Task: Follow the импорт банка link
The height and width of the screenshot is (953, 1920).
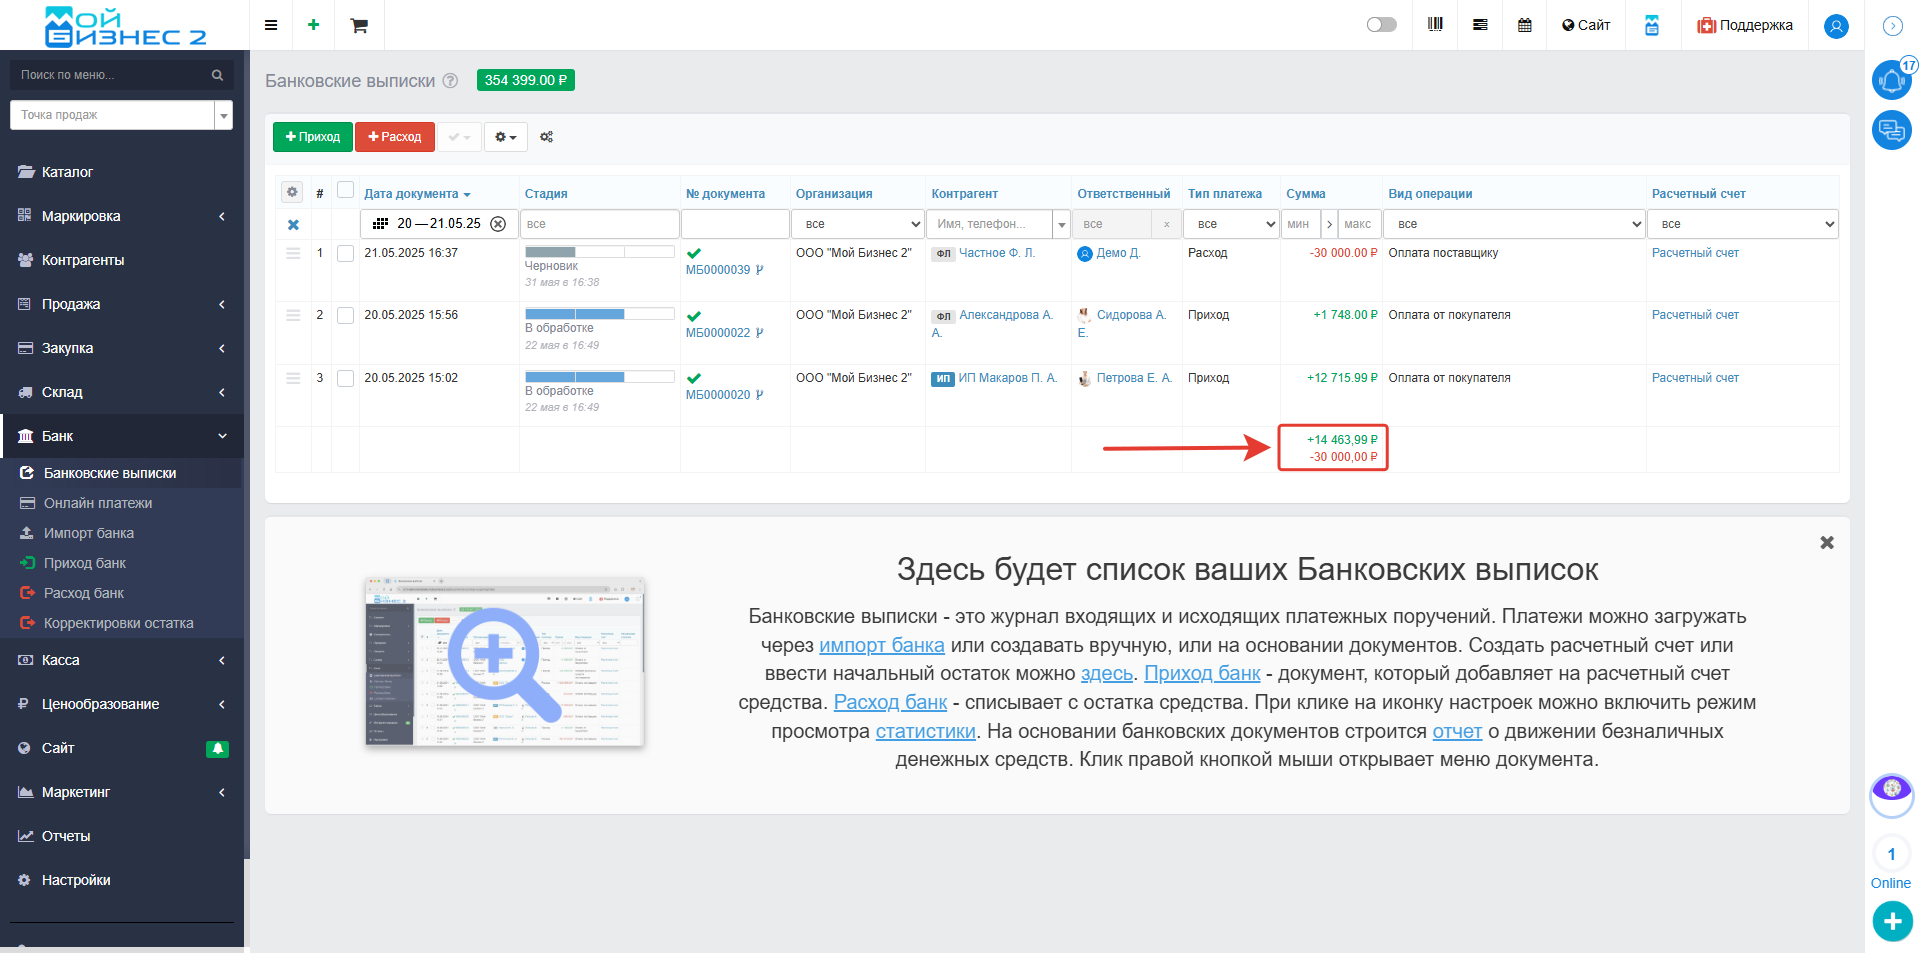Action: (881, 645)
